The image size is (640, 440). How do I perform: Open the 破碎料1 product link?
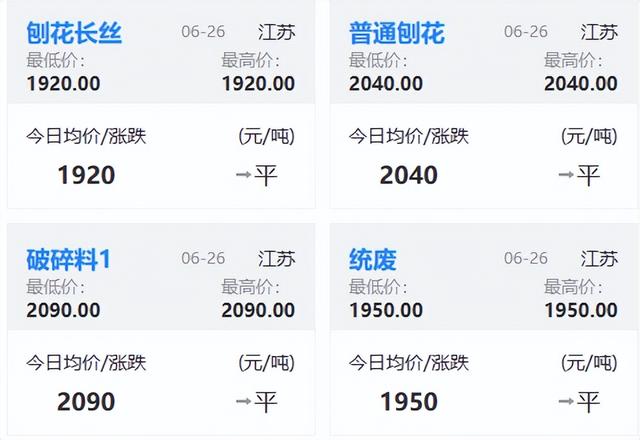(x=69, y=260)
